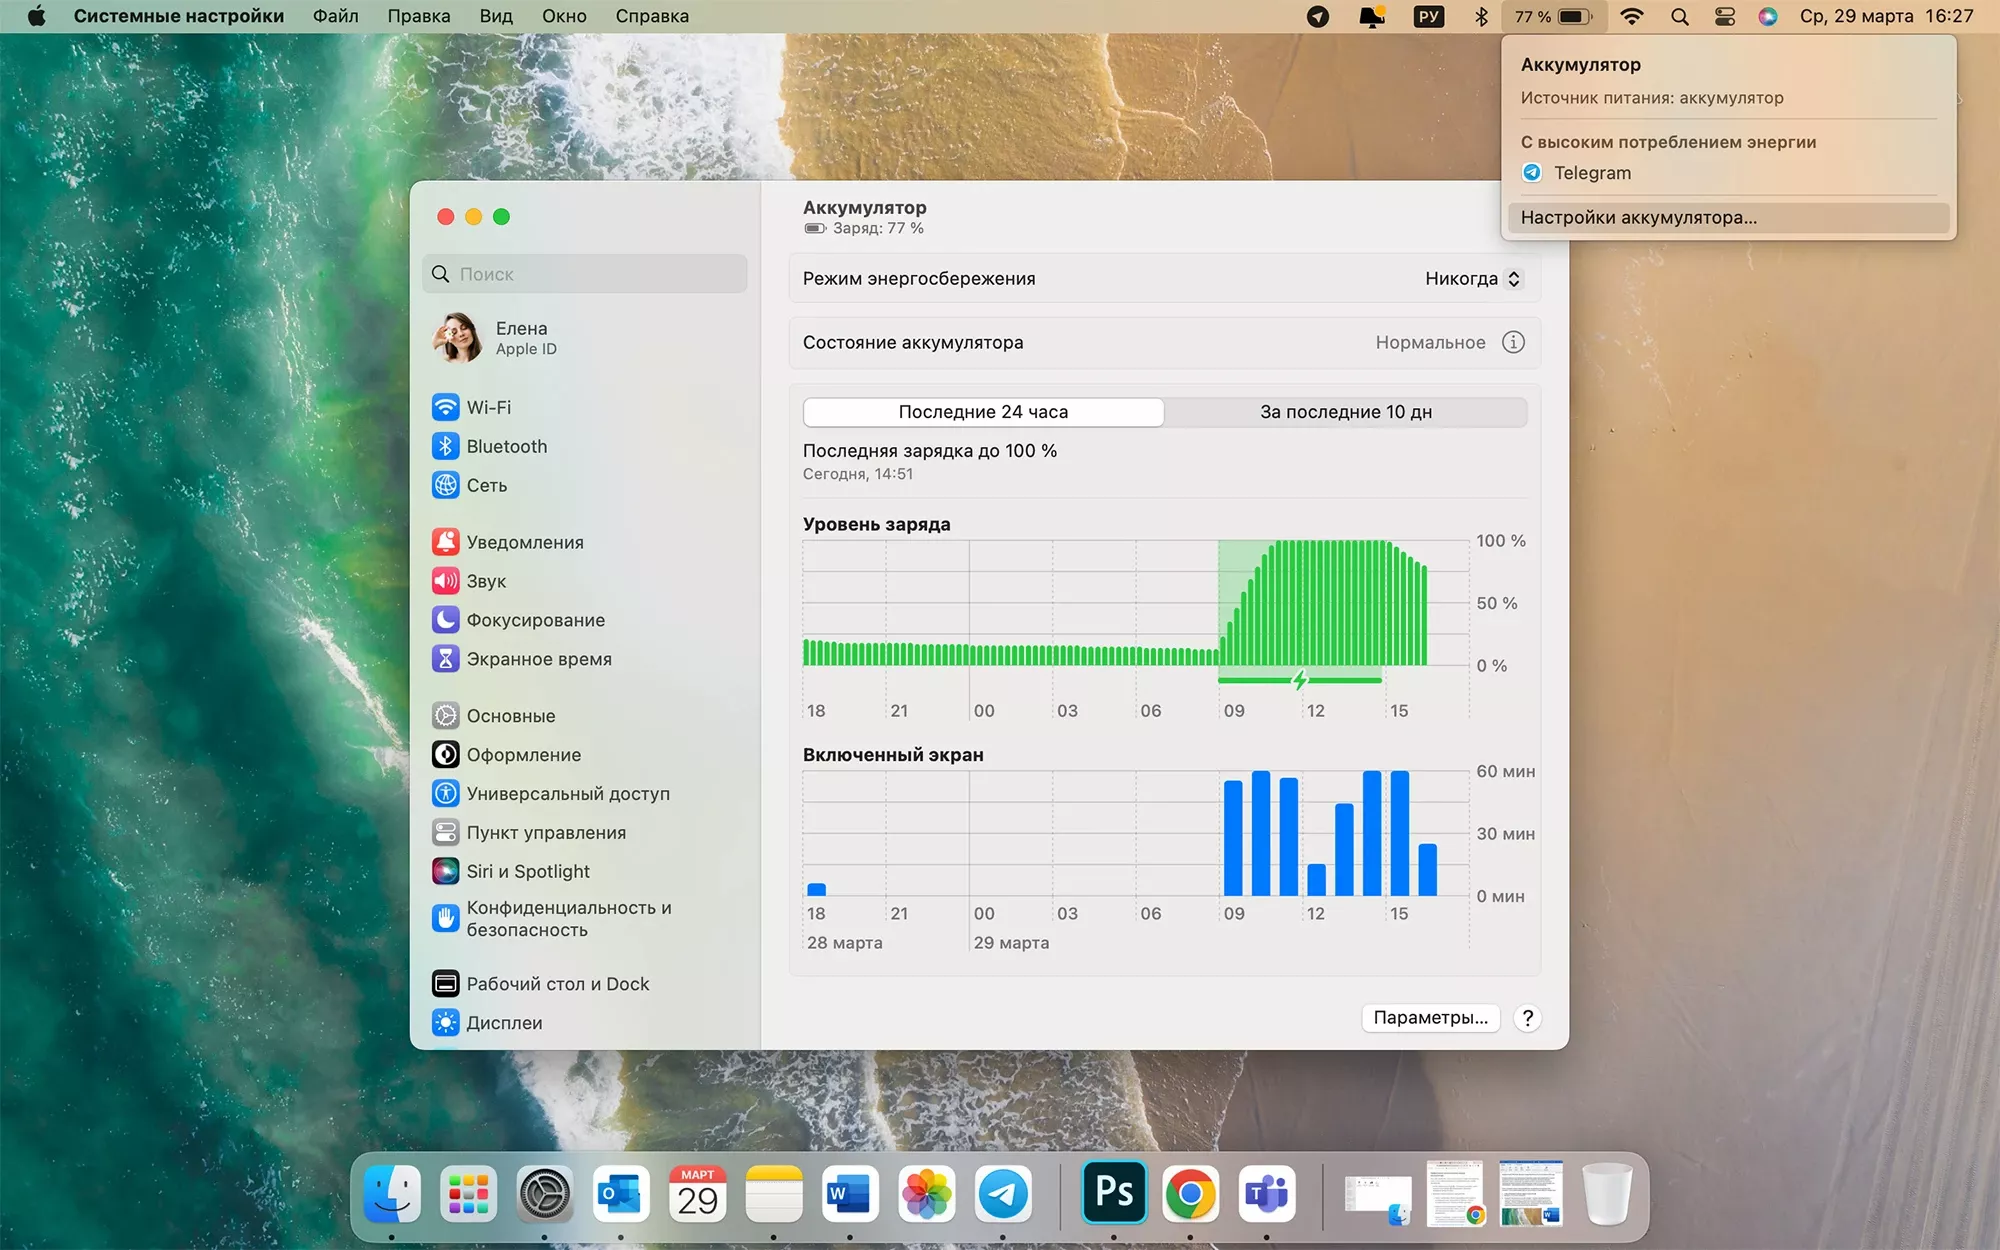Image resolution: width=2000 pixels, height=1250 pixels.
Task: Open Microsoft Outlook in the Dock
Action: point(621,1194)
